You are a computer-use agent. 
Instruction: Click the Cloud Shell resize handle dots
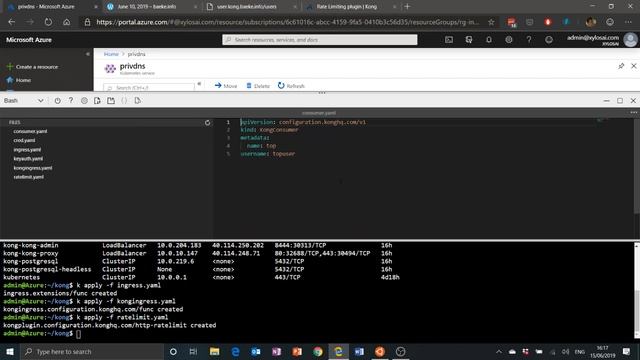(x=322, y=93)
